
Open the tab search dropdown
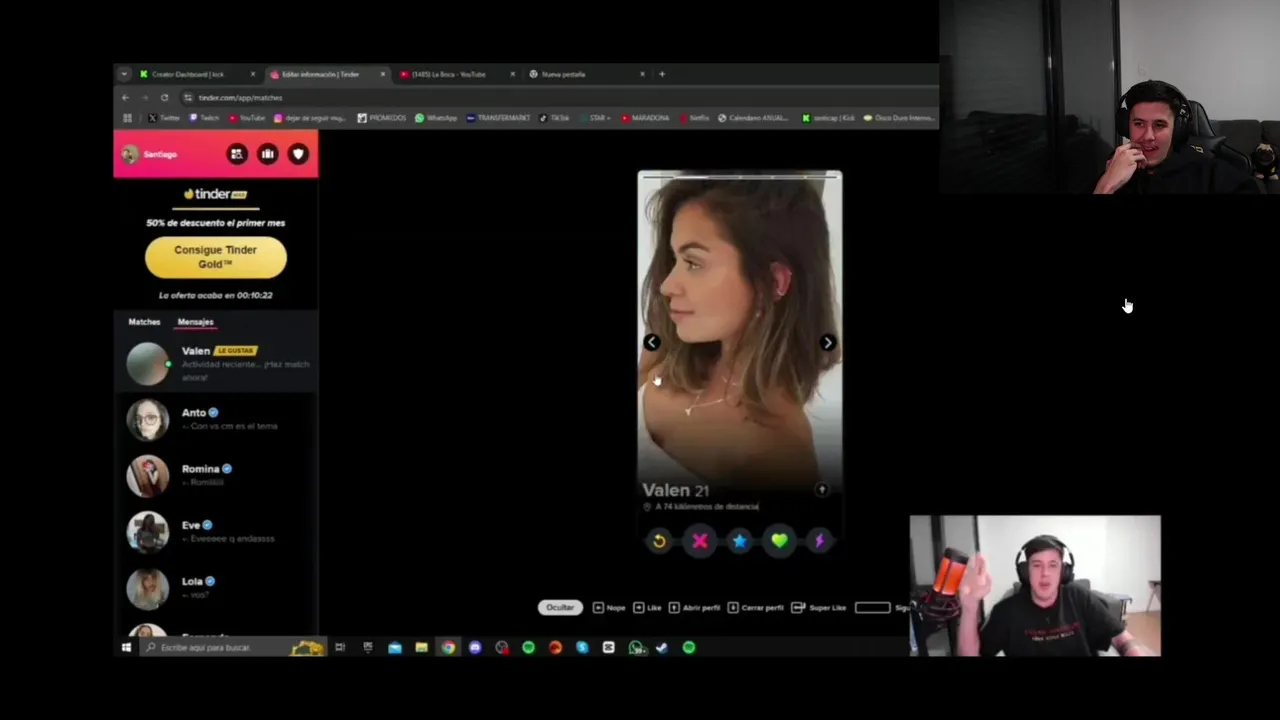(x=124, y=74)
